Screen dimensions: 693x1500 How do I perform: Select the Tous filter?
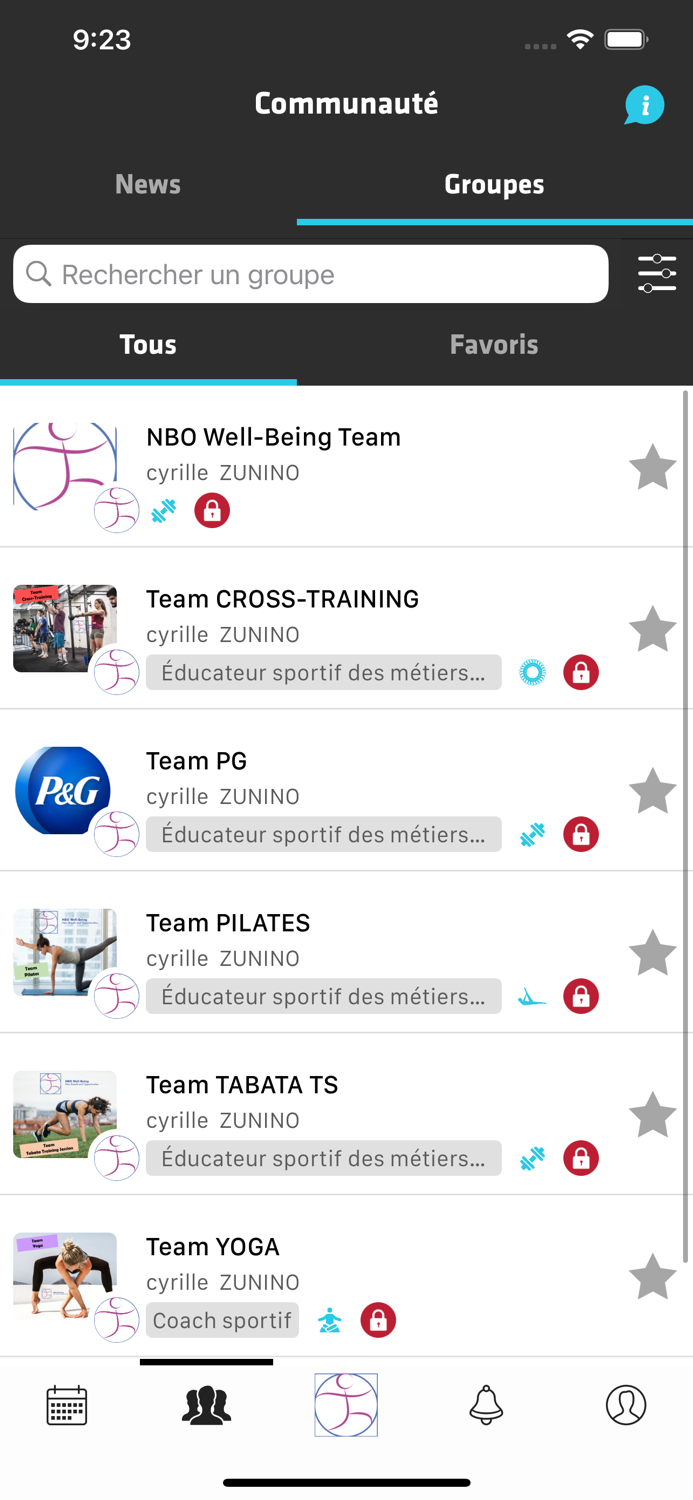pyautogui.click(x=147, y=344)
